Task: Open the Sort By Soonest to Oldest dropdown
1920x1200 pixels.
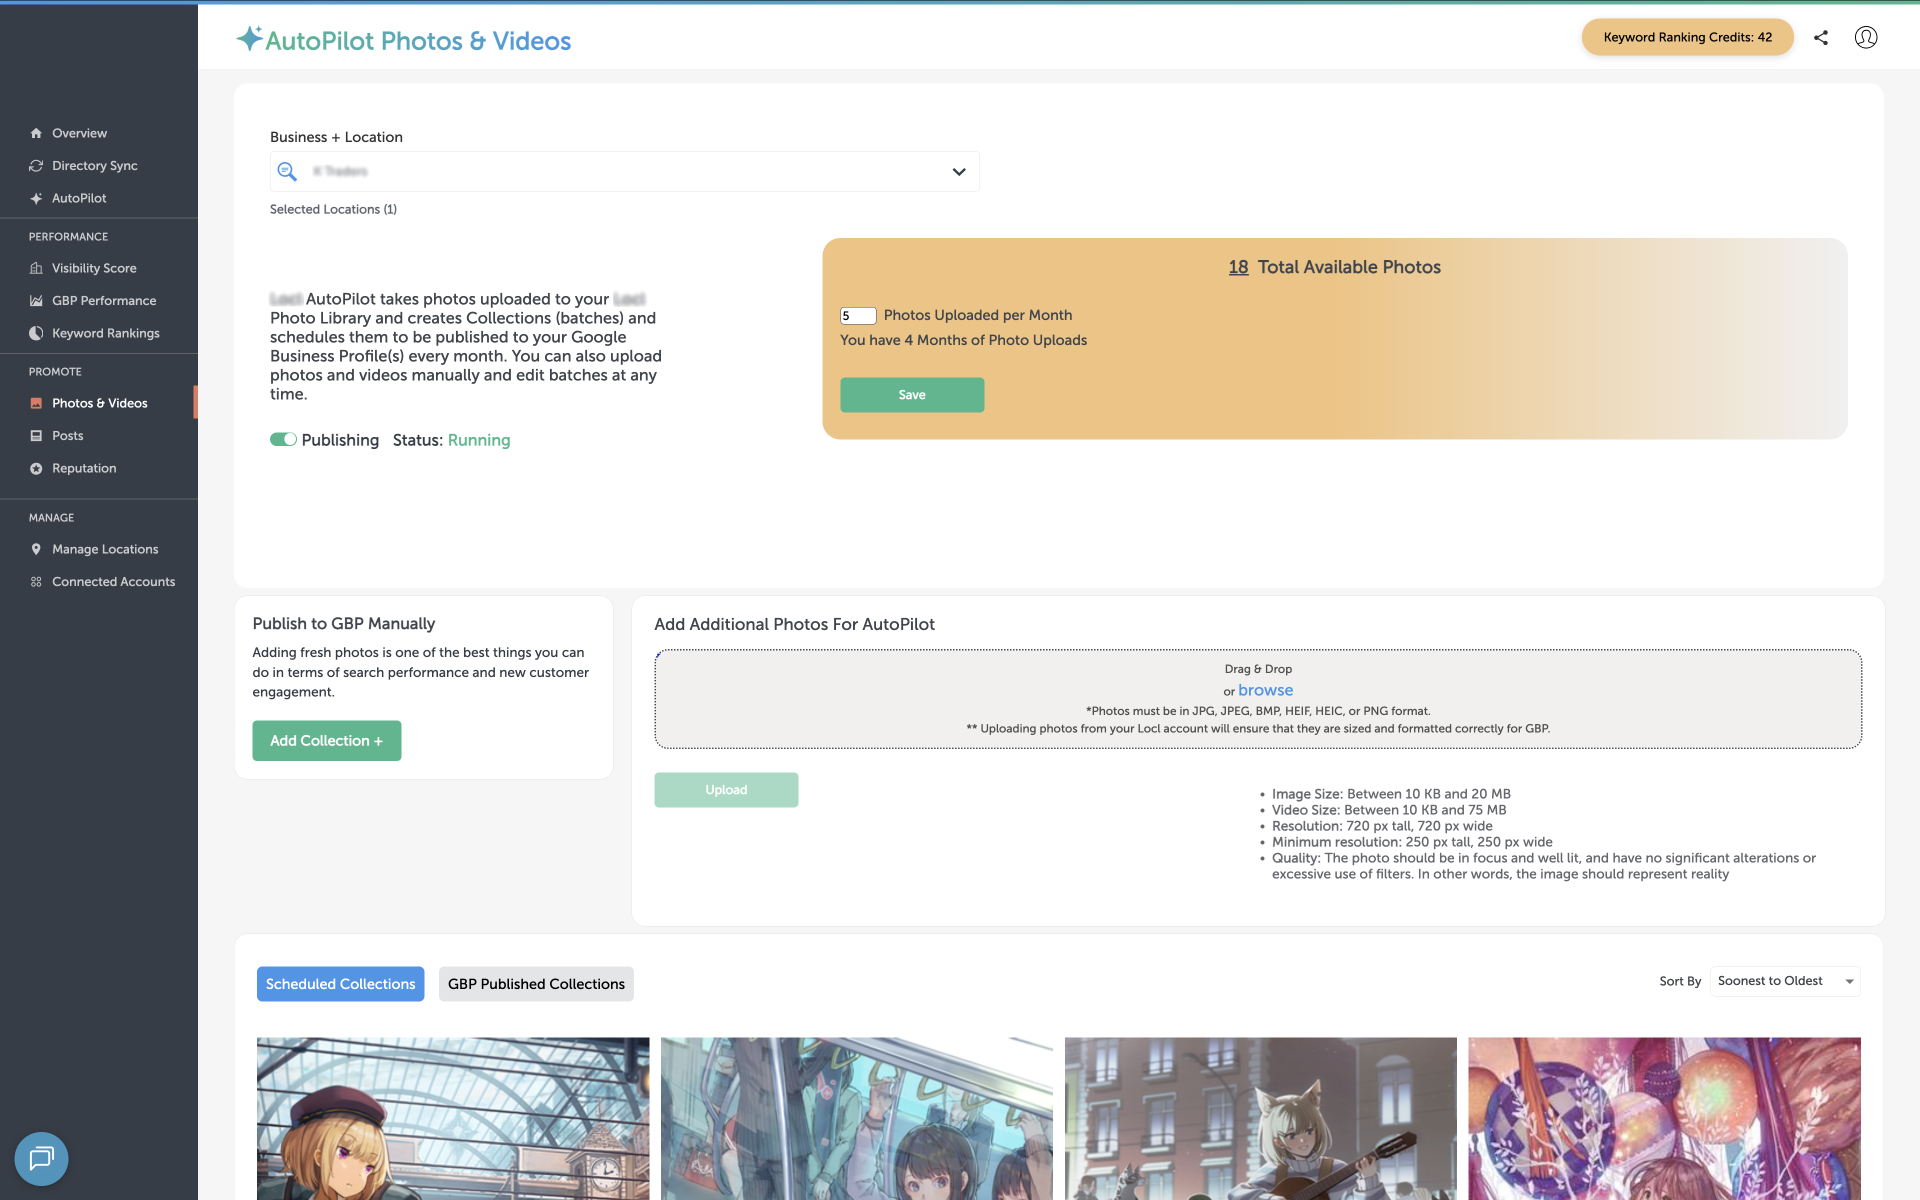Action: [1785, 981]
